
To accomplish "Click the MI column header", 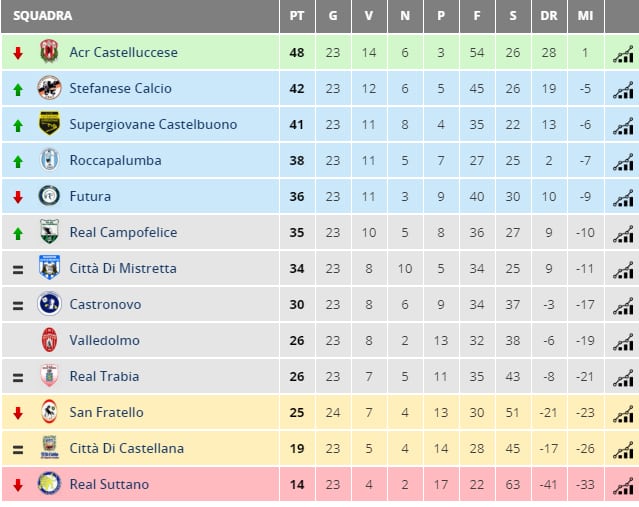I will [x=585, y=16].
